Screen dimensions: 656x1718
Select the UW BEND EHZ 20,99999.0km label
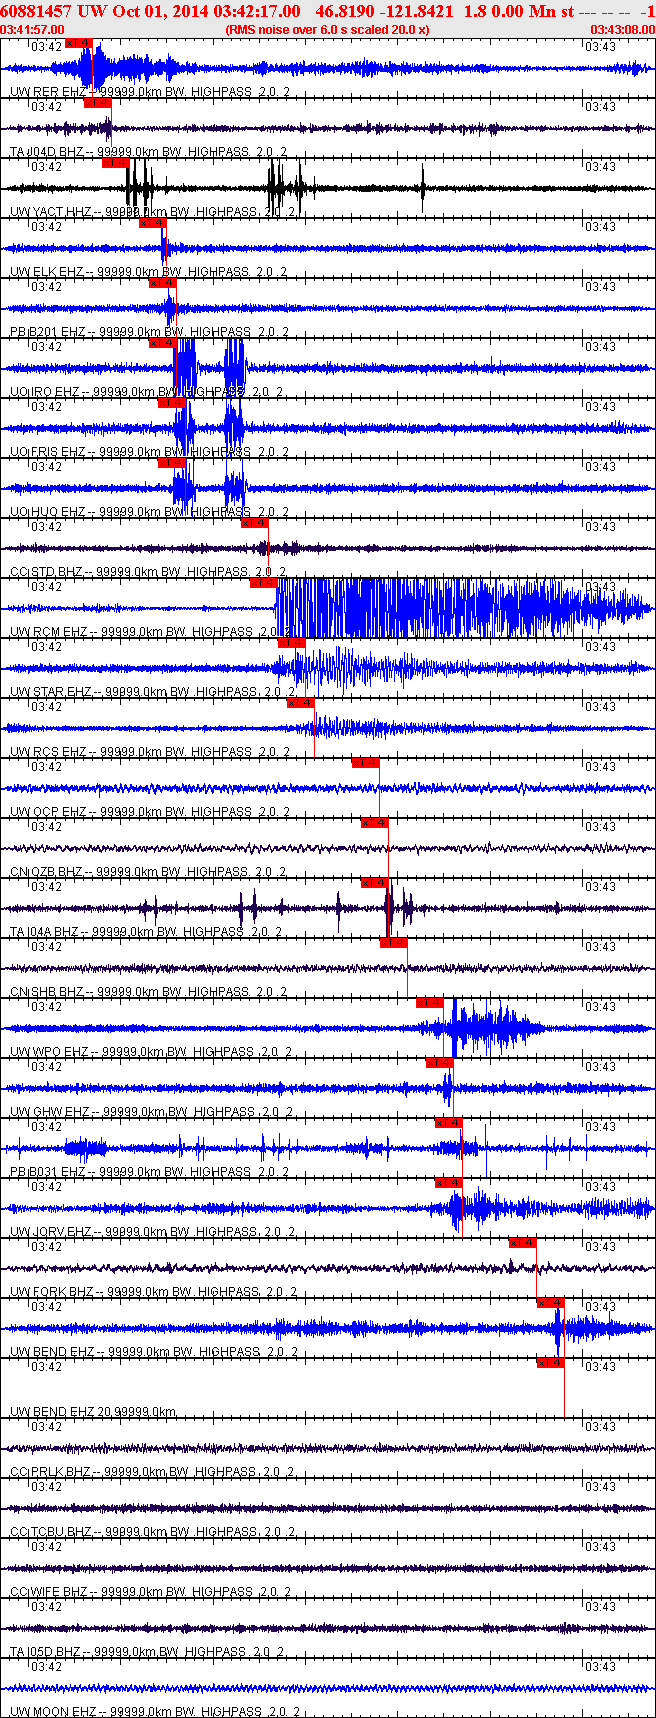click(x=93, y=1411)
